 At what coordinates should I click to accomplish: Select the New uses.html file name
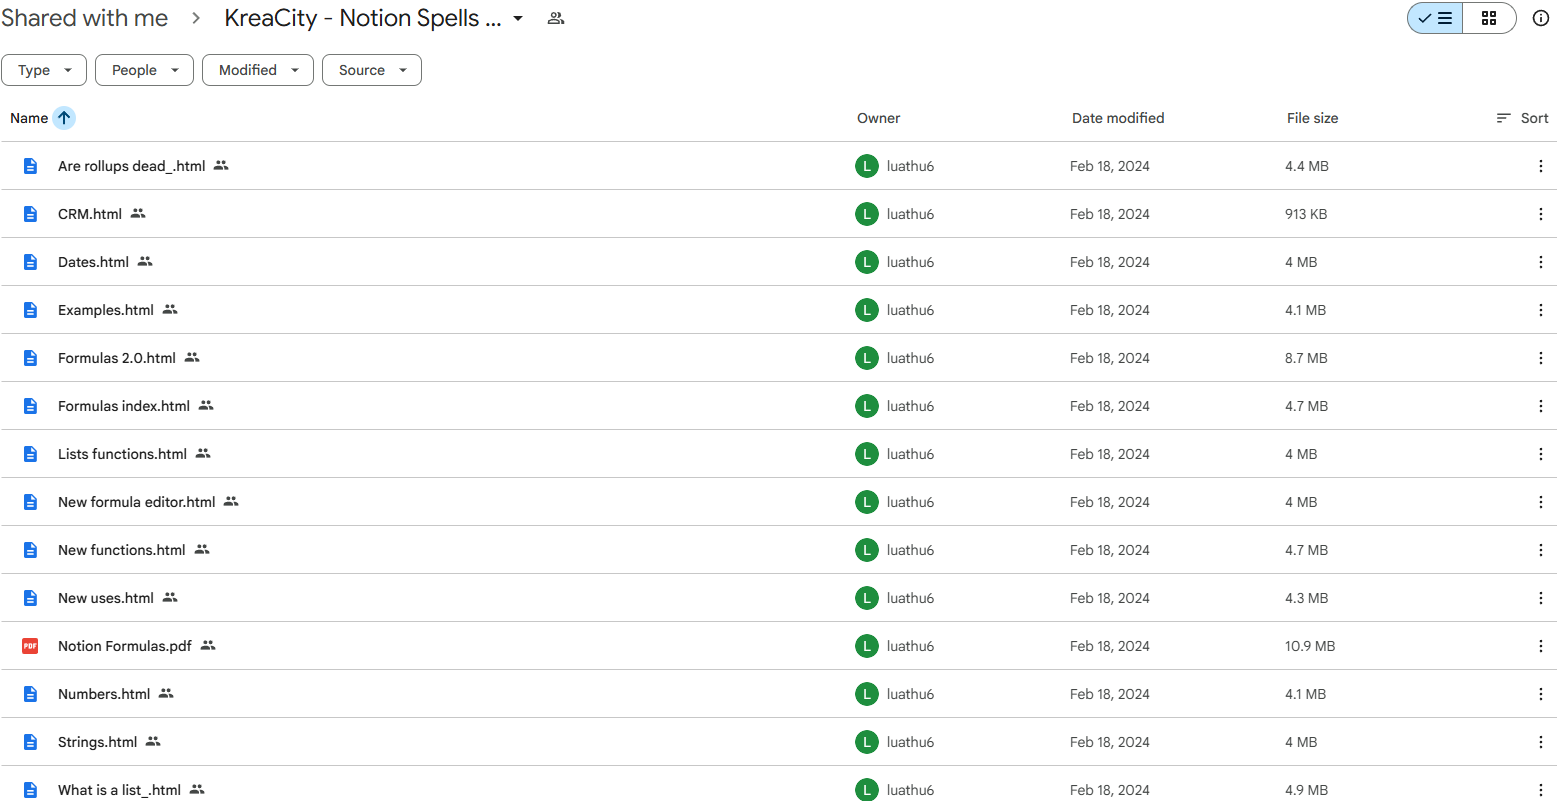coord(106,598)
